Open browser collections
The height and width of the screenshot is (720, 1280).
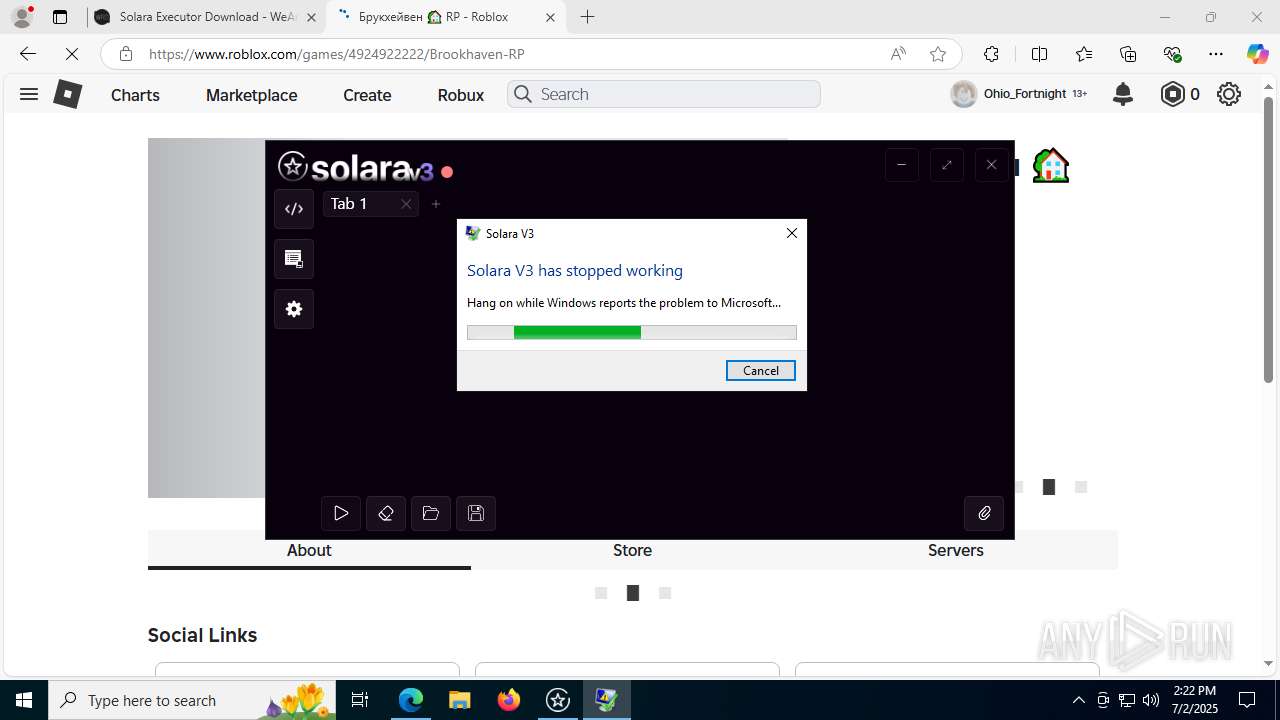pos(1128,54)
